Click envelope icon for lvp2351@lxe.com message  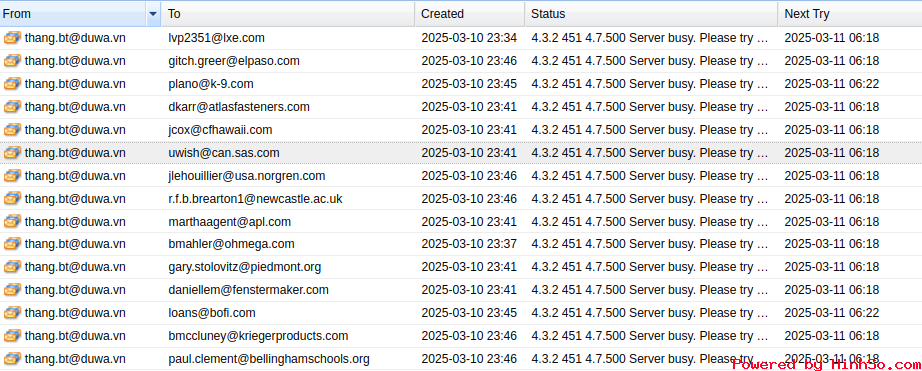[12, 38]
